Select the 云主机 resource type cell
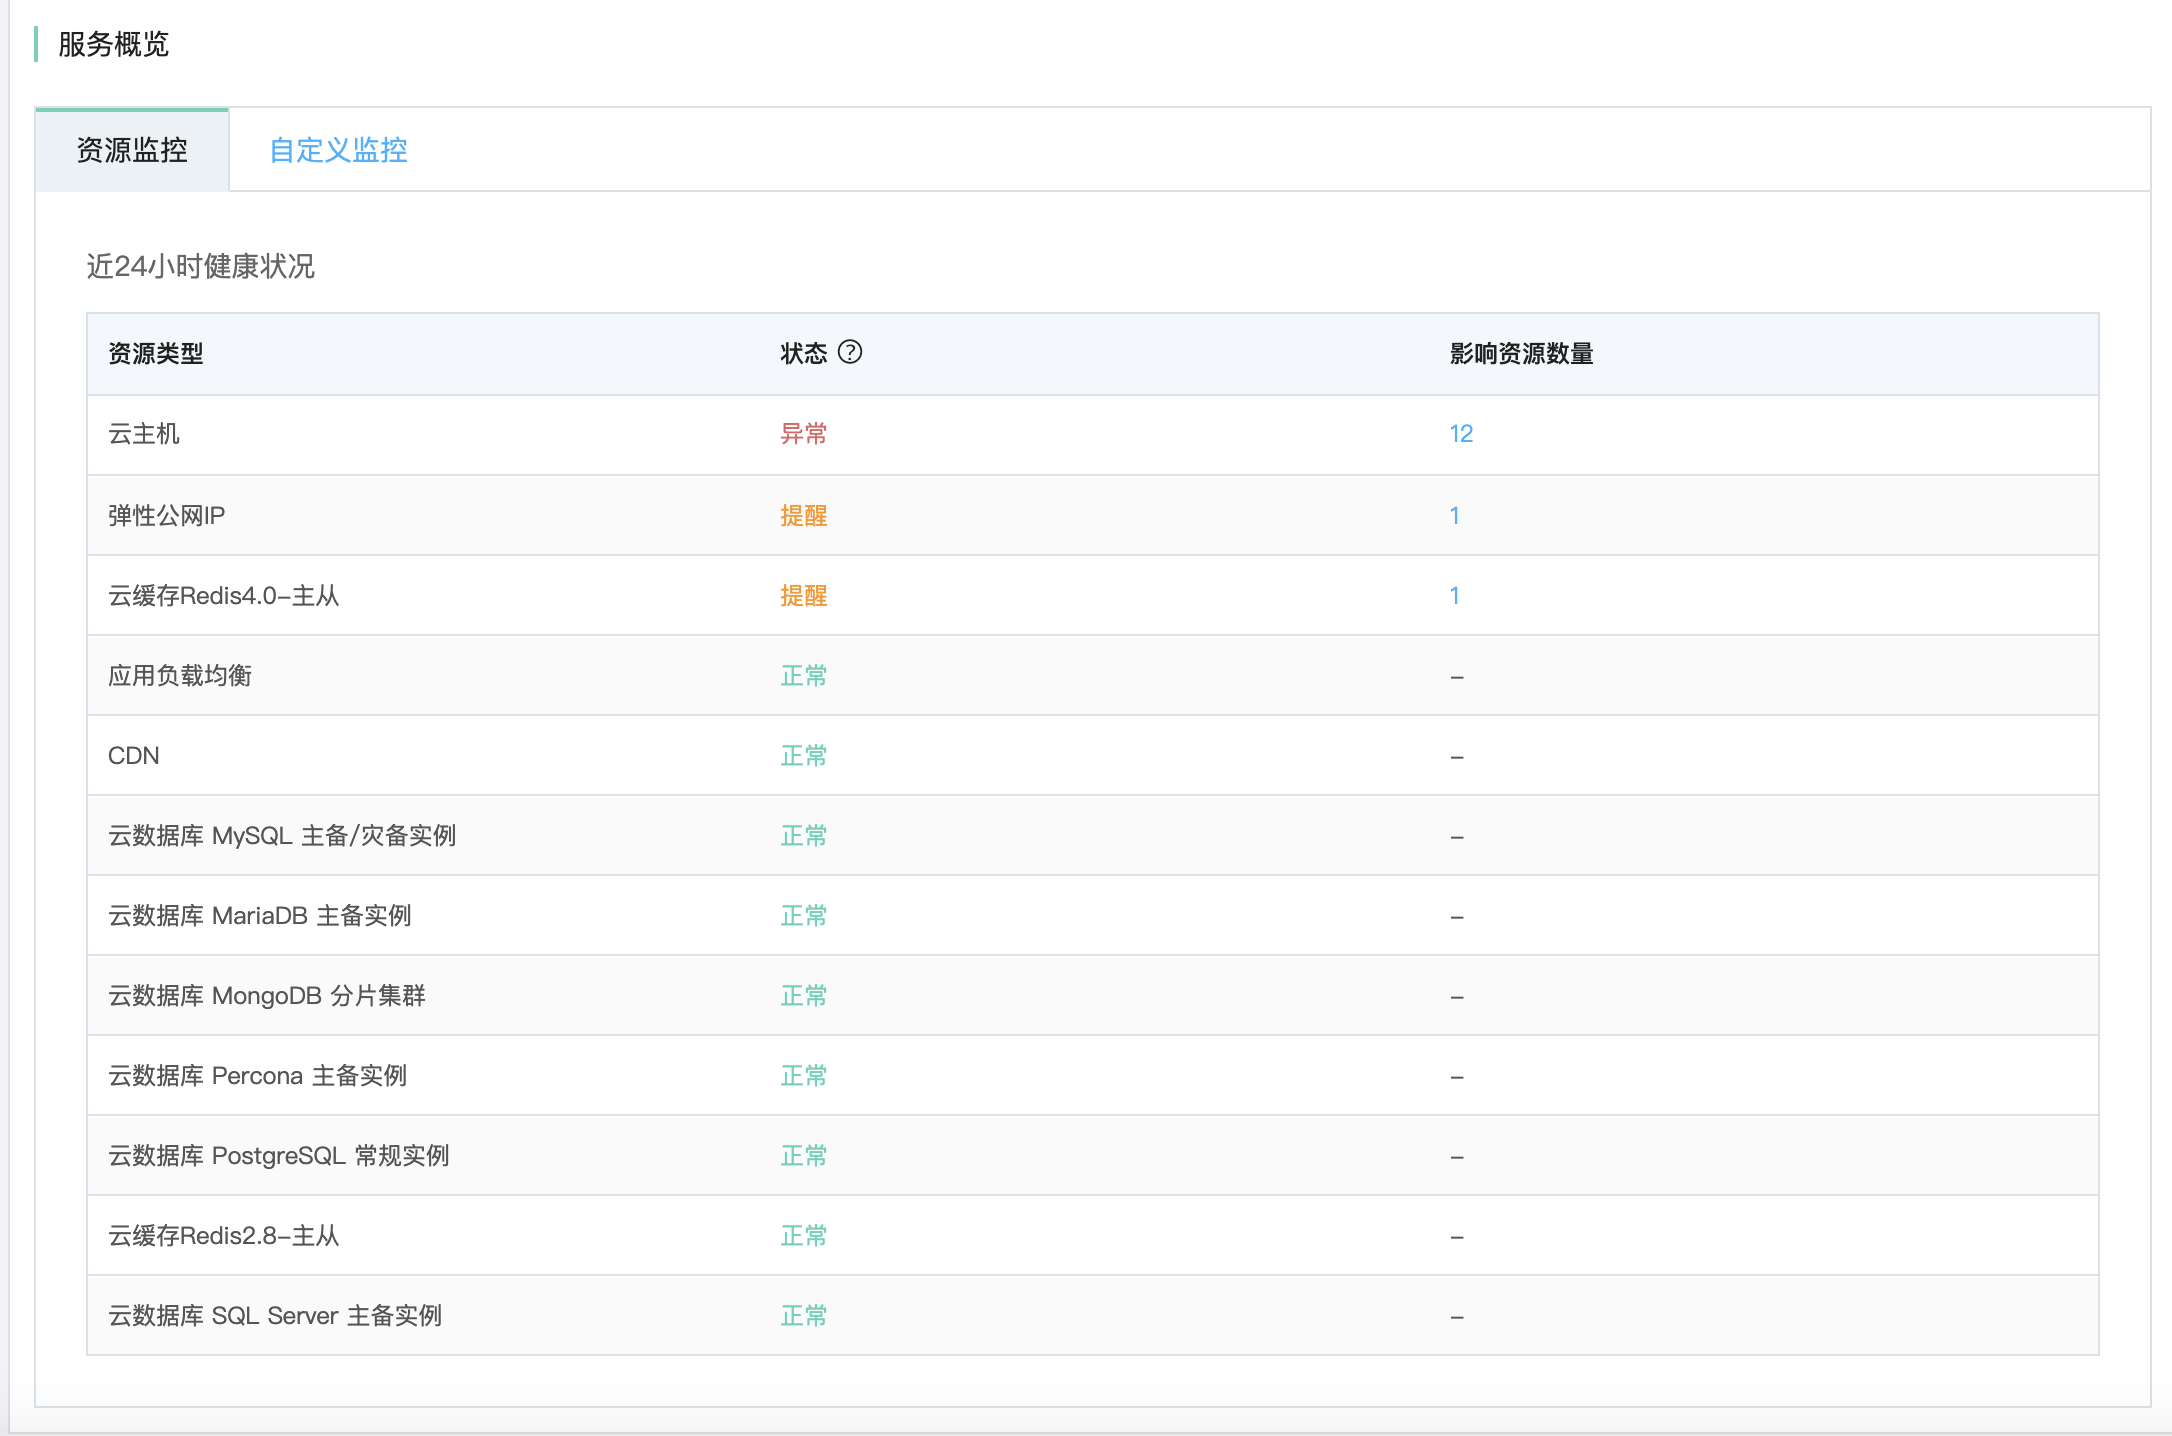Image resolution: width=2172 pixels, height=1436 pixels. pyautogui.click(x=144, y=434)
